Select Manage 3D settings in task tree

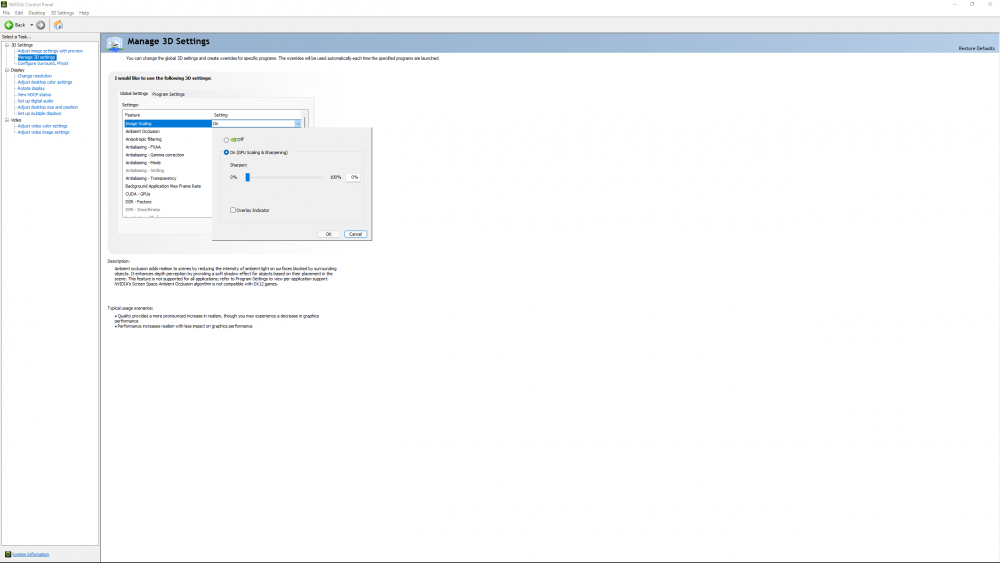click(36, 57)
